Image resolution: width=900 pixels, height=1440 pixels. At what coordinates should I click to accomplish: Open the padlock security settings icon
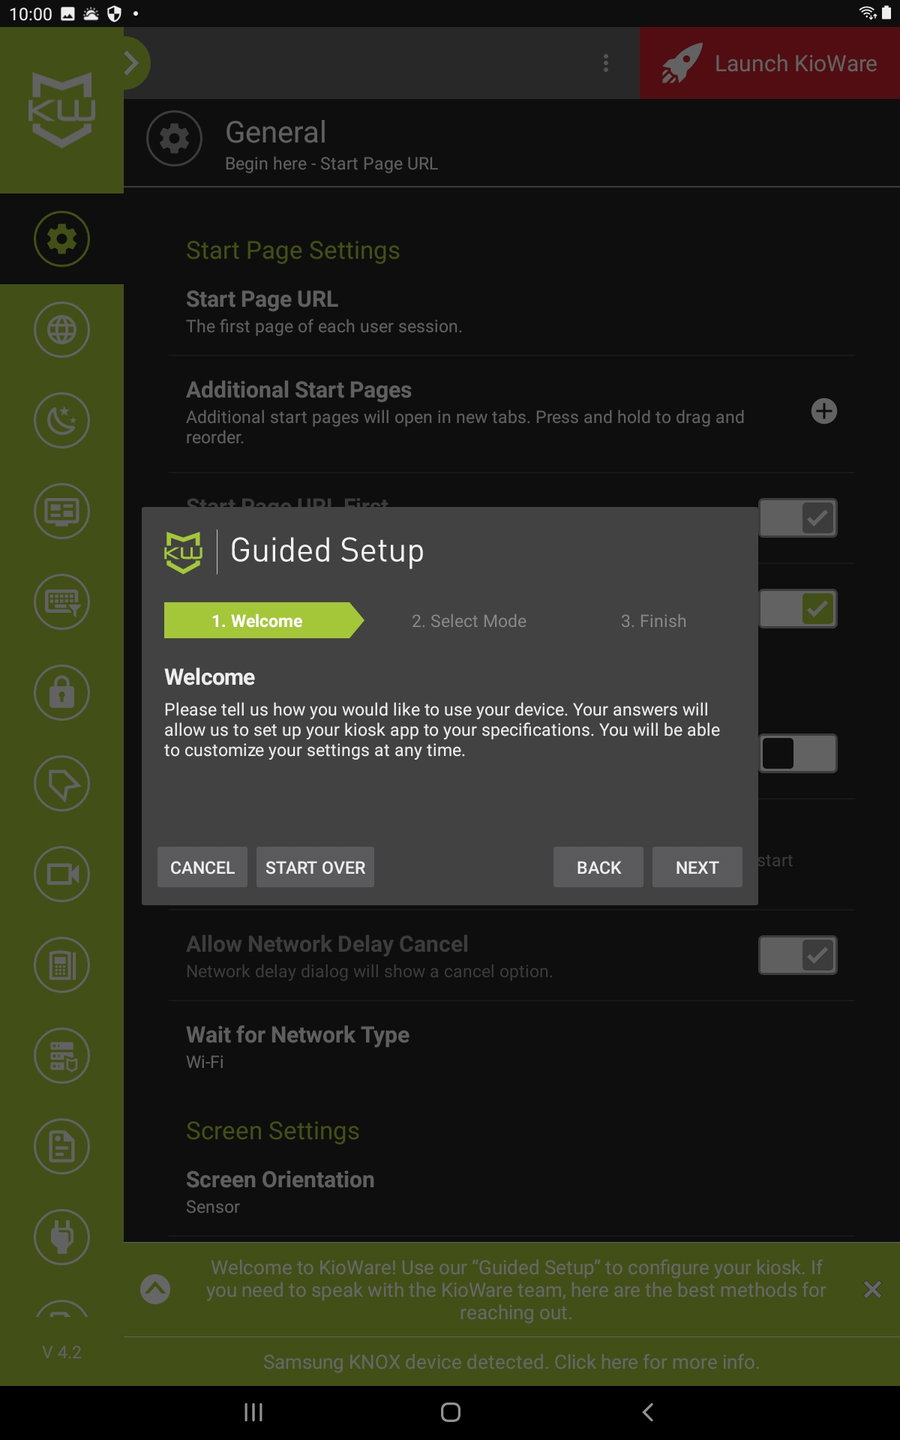(62, 692)
